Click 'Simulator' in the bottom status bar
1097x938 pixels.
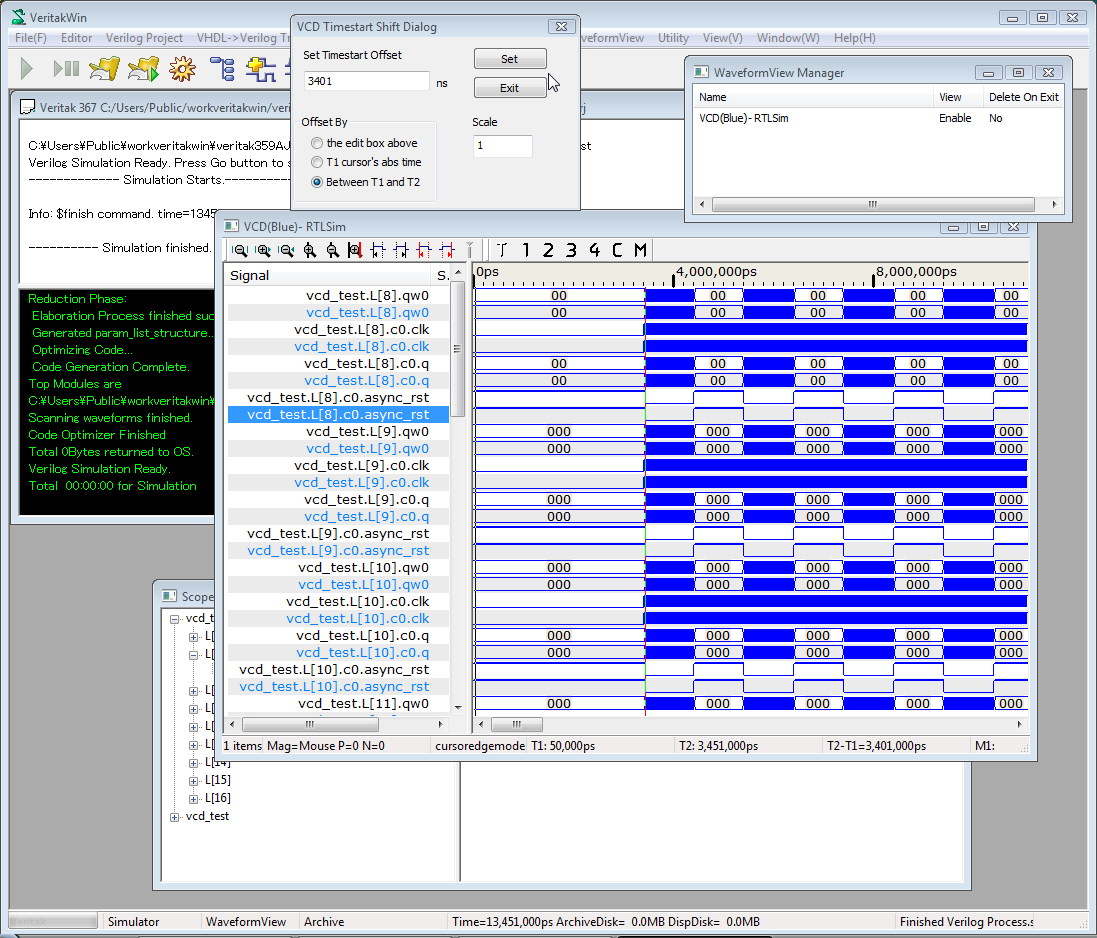point(134,922)
